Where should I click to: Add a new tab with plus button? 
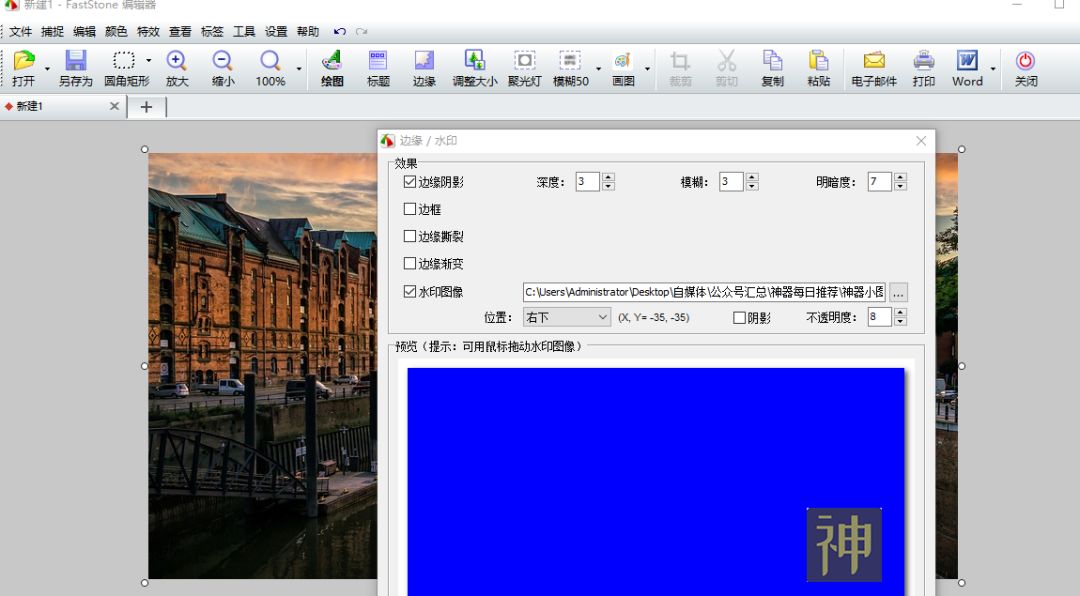[146, 107]
